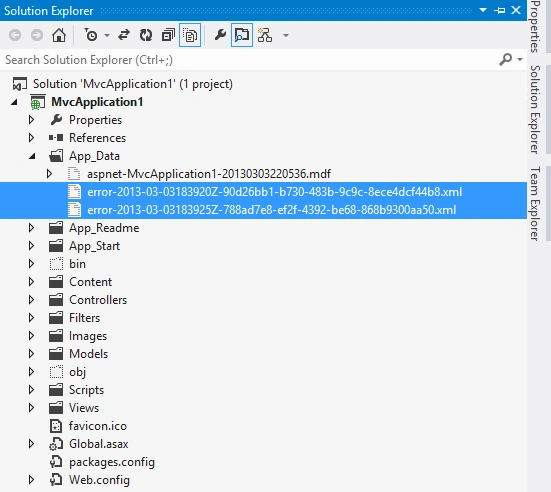
Task: Expand the Views folder
Action: pos(31,408)
